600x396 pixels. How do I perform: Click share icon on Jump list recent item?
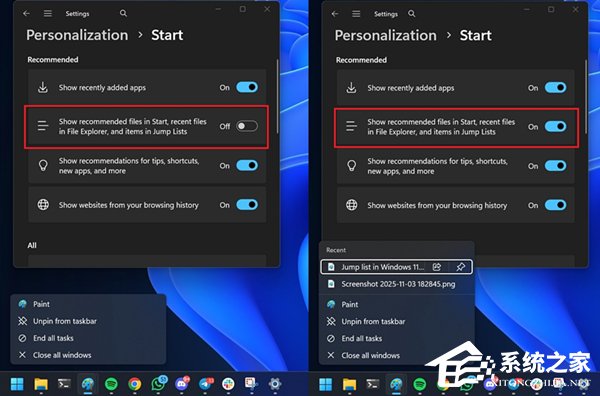click(437, 267)
